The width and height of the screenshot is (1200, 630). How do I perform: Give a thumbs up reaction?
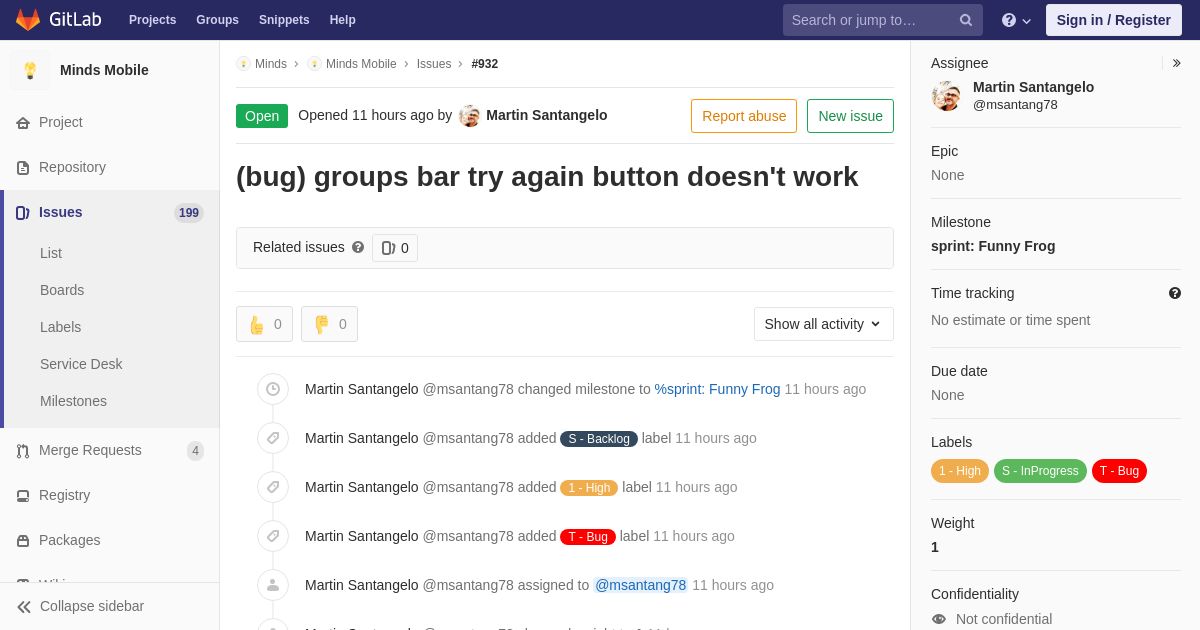click(265, 324)
